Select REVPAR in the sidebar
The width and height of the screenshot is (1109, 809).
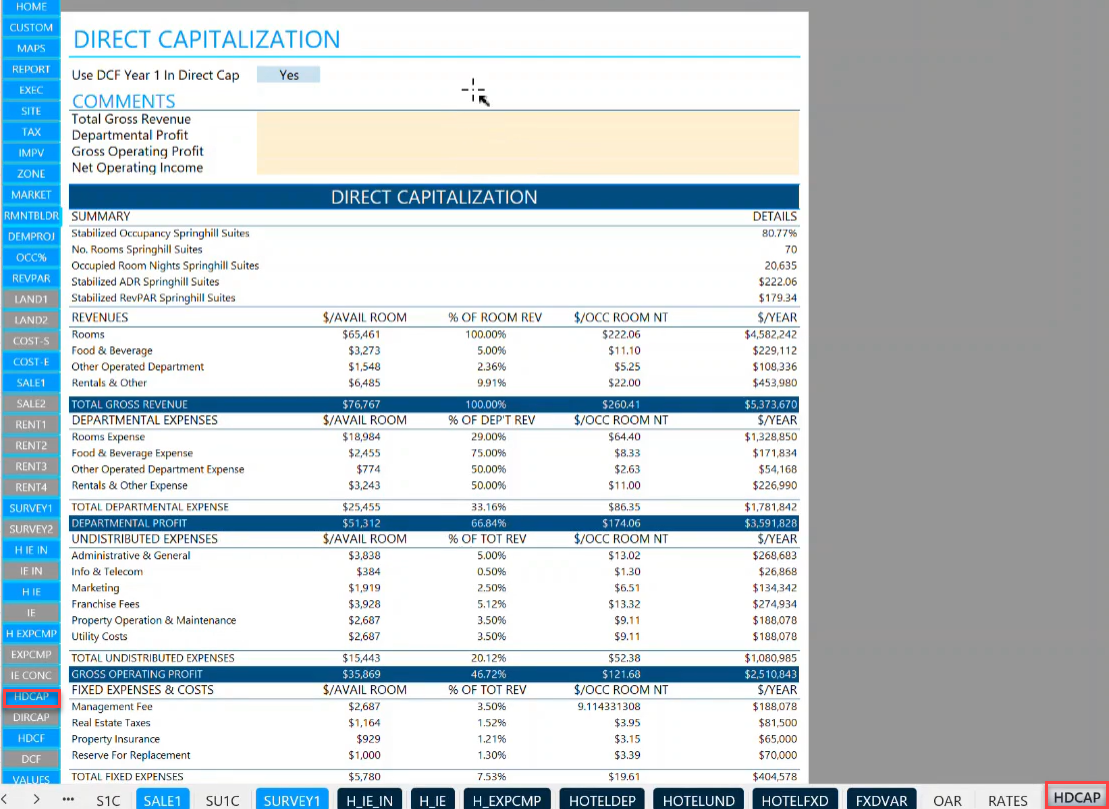pos(30,278)
